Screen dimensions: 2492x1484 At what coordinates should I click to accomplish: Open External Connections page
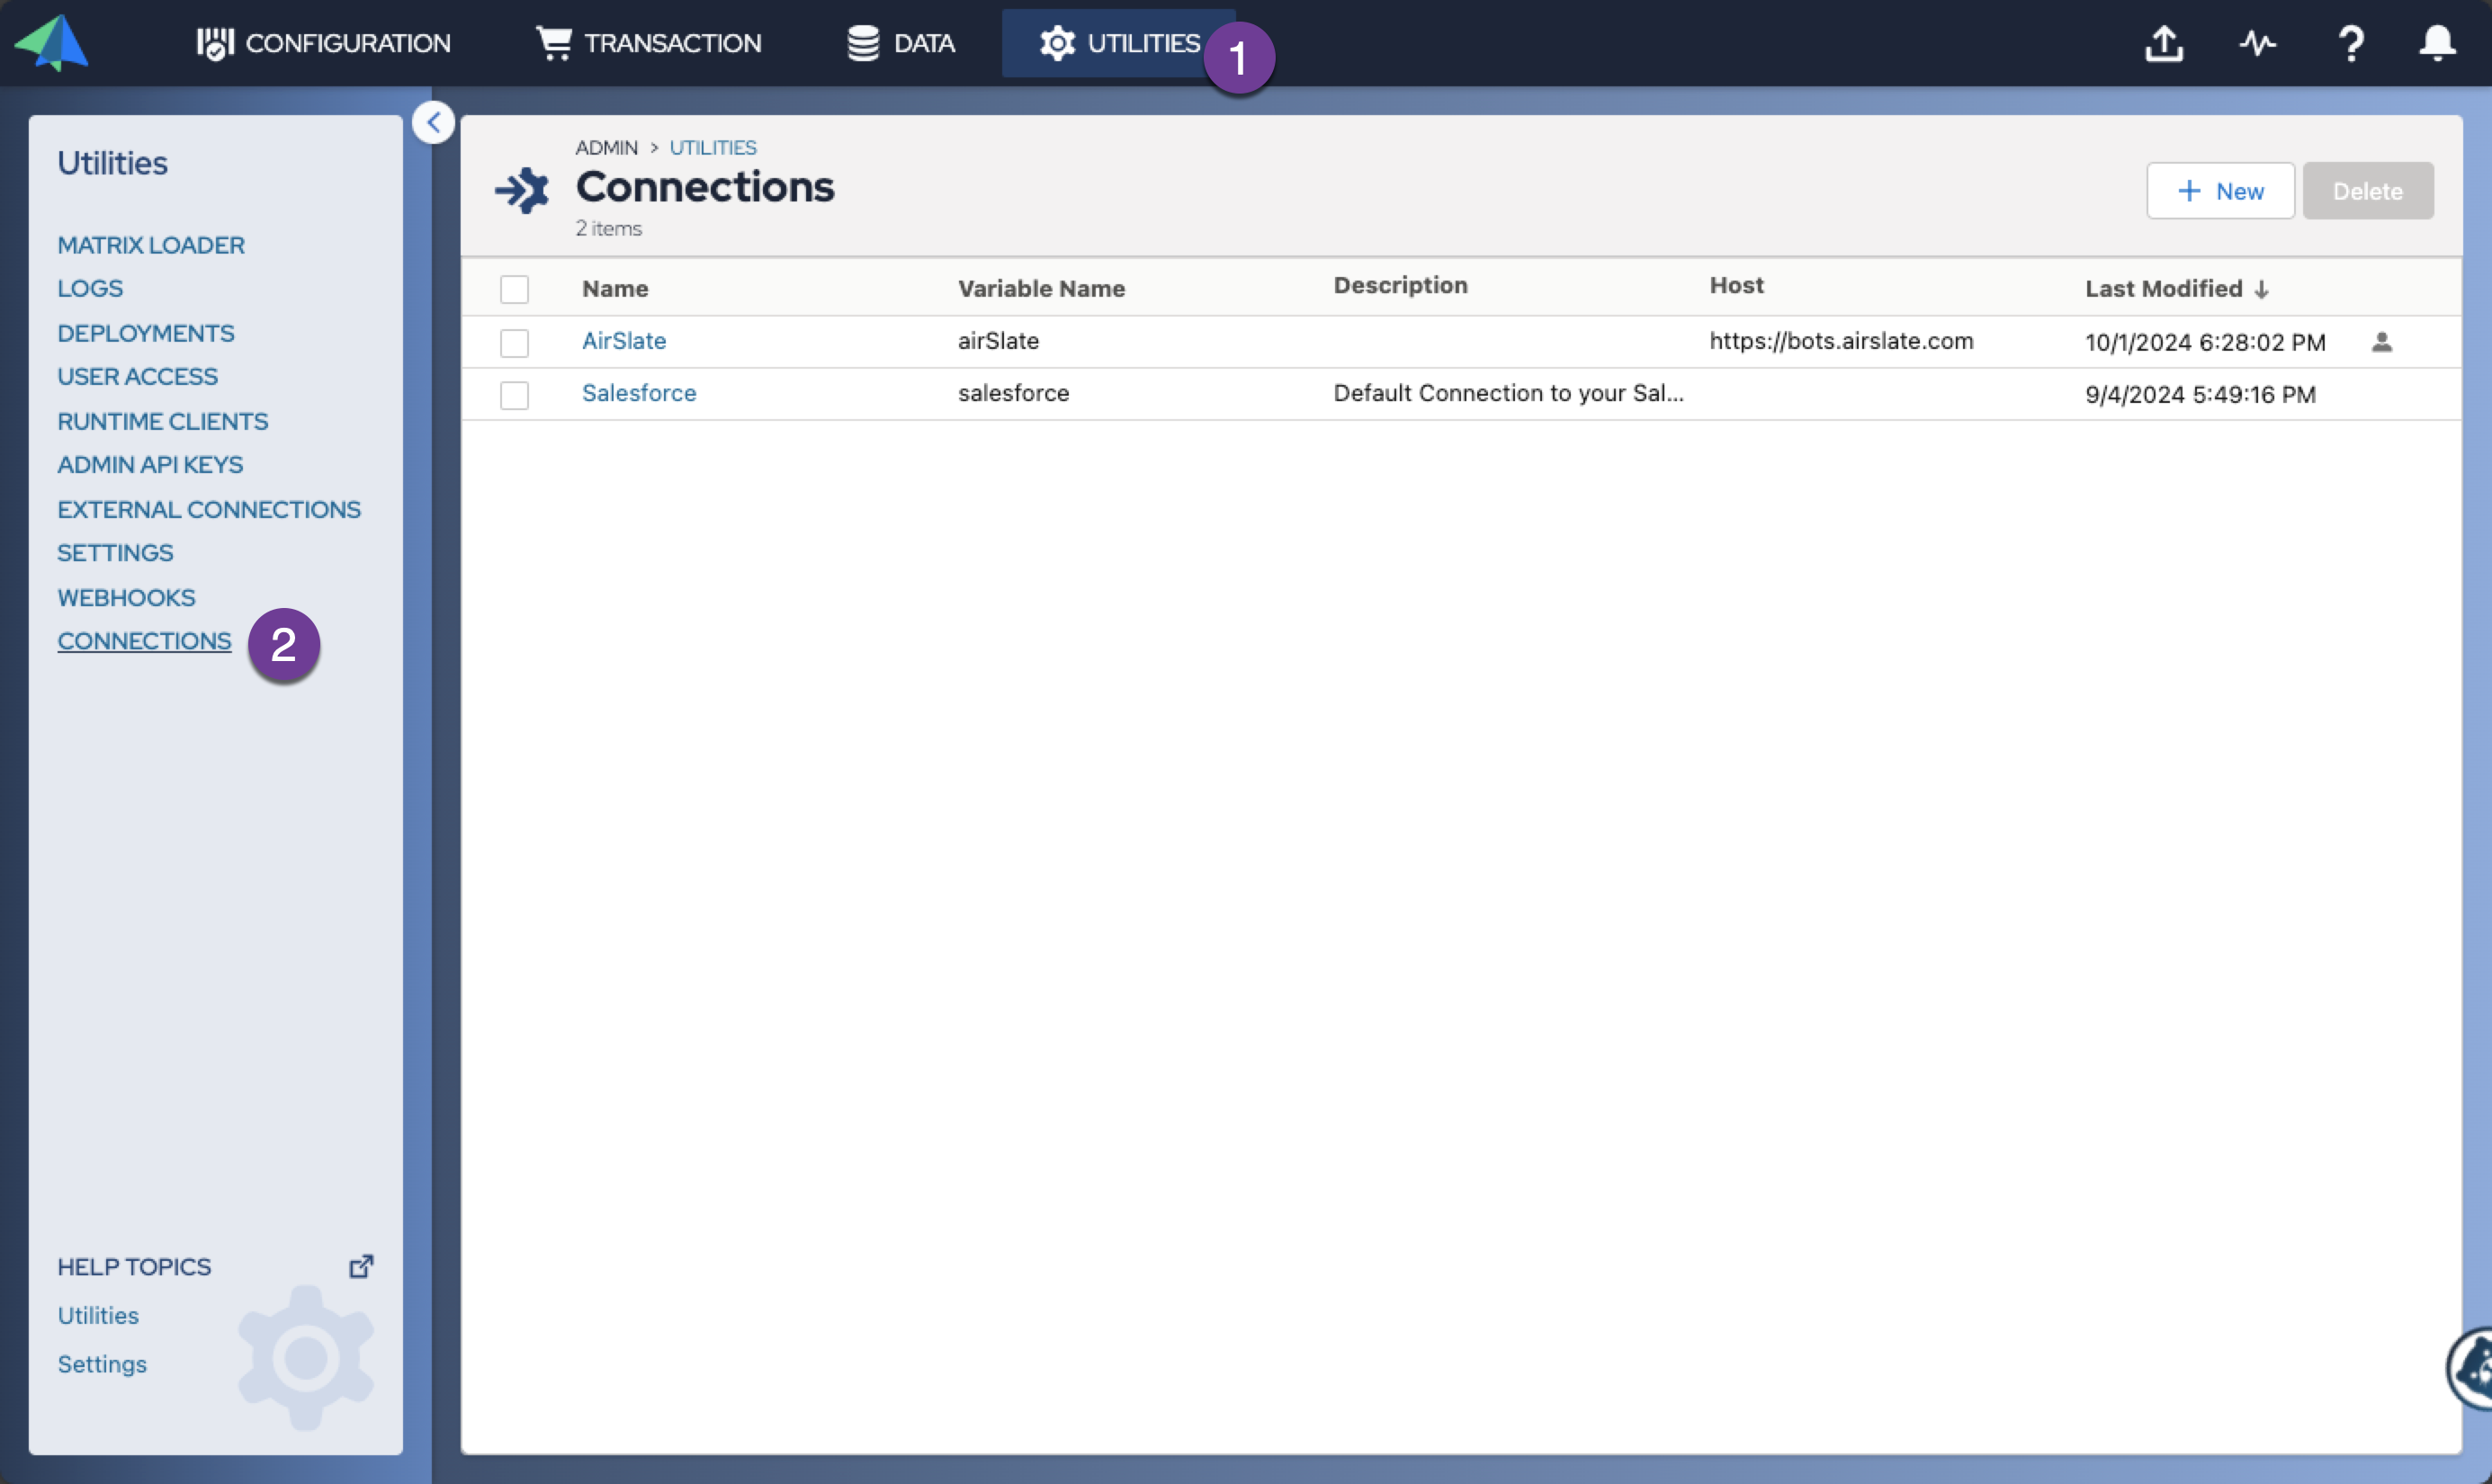209,509
